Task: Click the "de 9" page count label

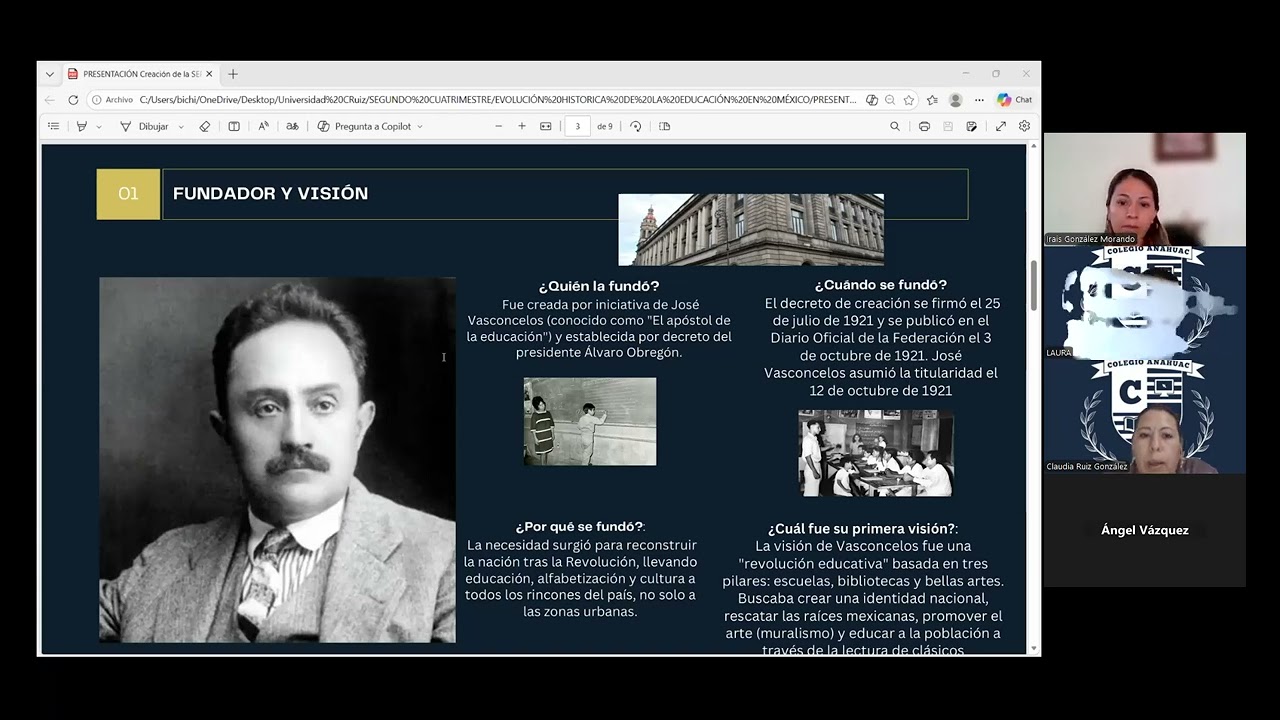Action: pyautogui.click(x=605, y=127)
